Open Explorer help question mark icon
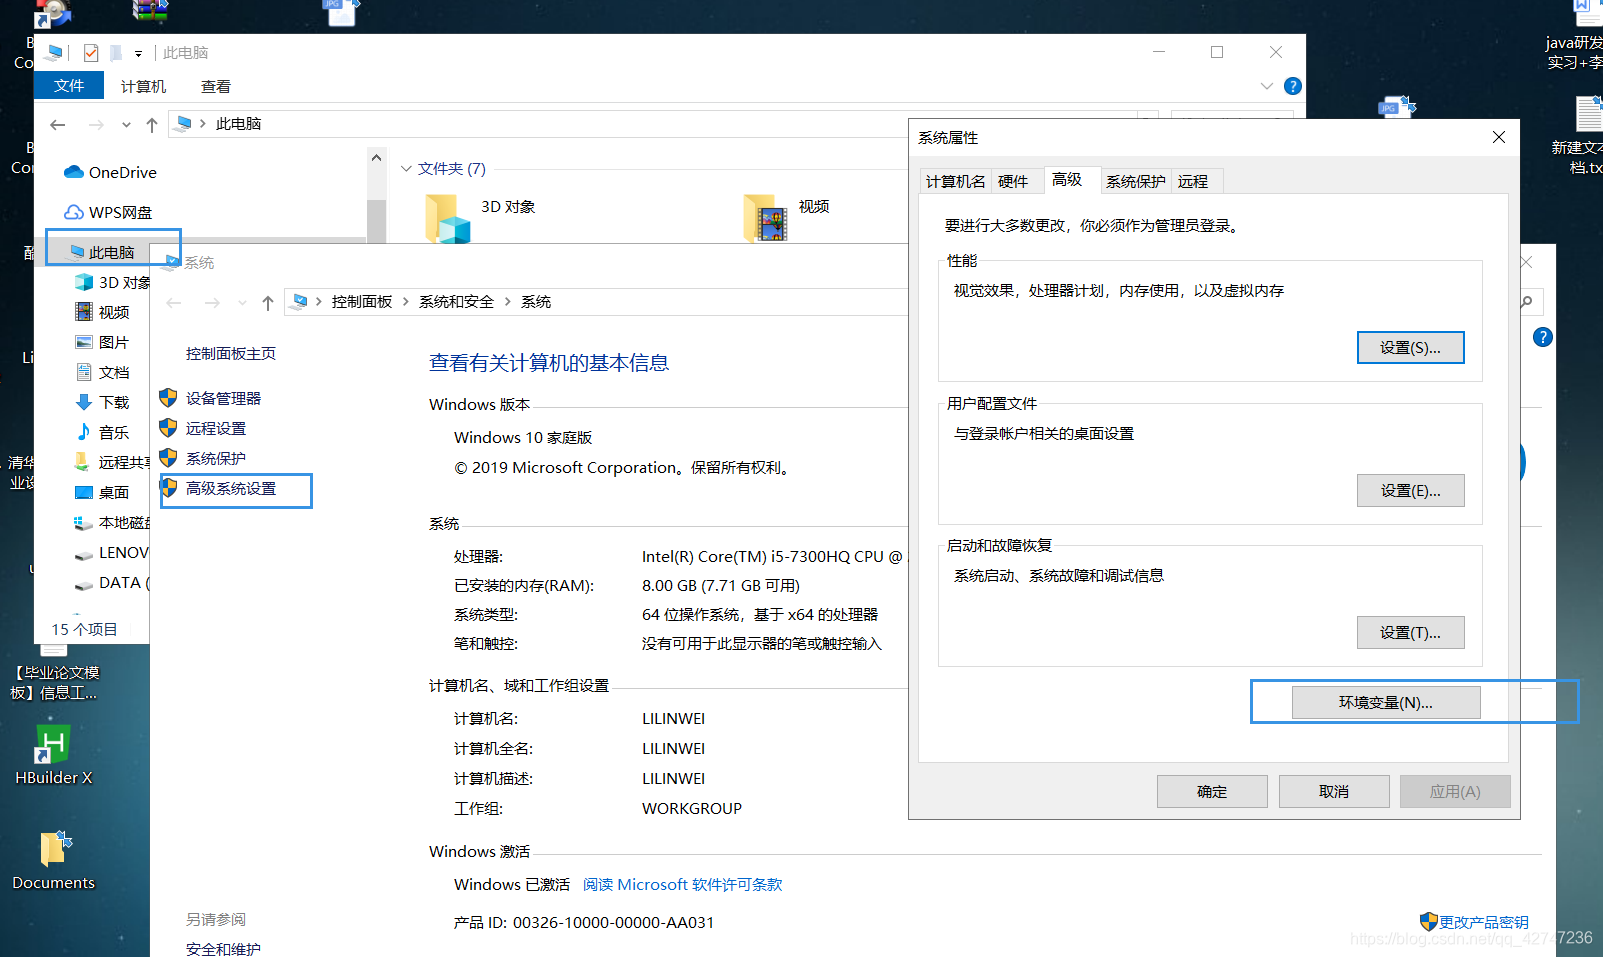Screen dimensions: 1603x957 [1293, 86]
